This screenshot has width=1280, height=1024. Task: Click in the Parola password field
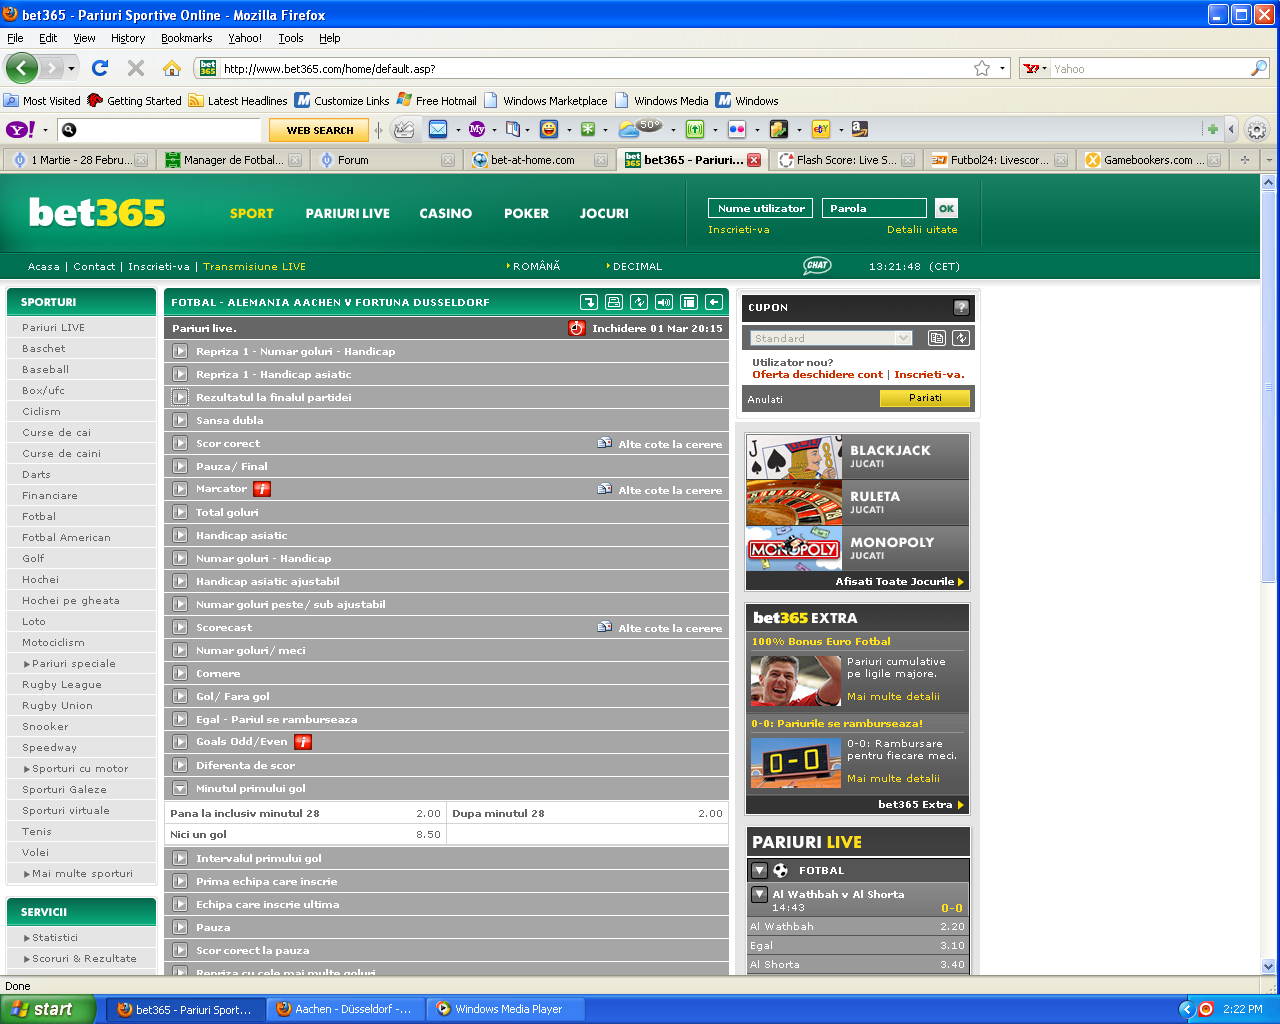[x=874, y=208]
